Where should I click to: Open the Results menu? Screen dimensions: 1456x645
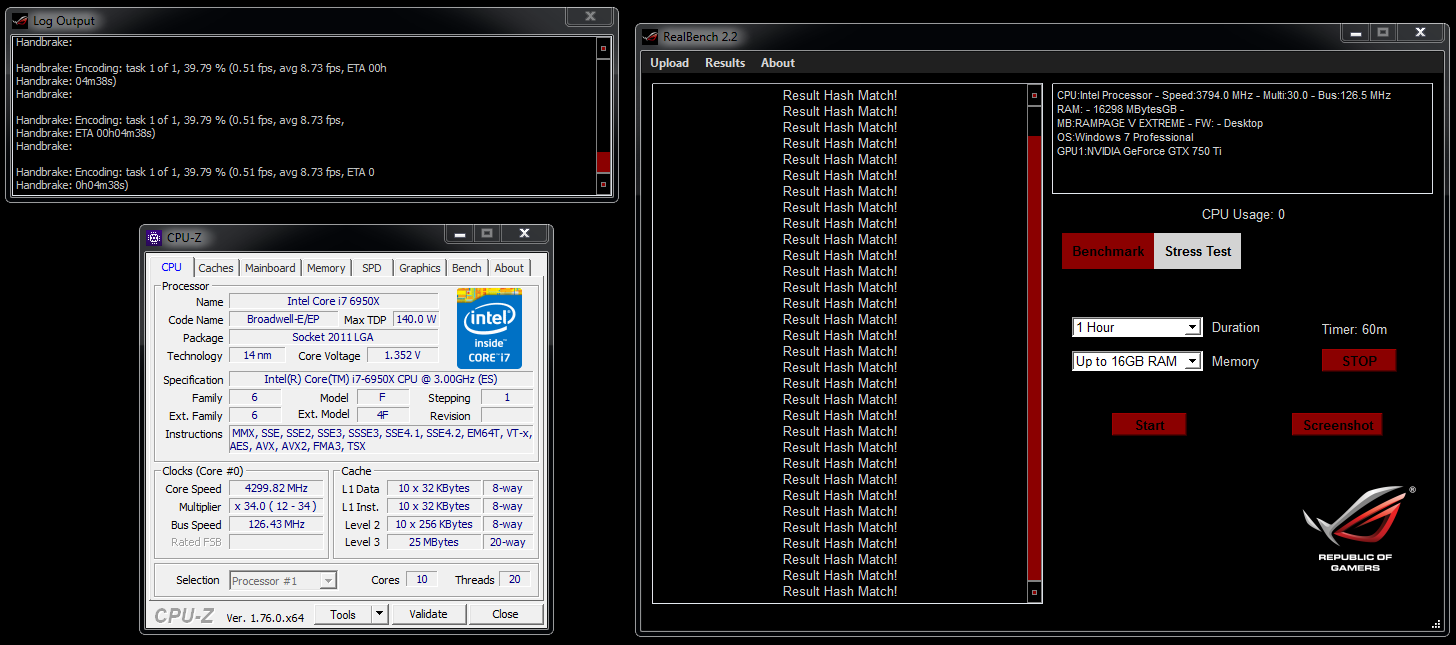click(725, 62)
